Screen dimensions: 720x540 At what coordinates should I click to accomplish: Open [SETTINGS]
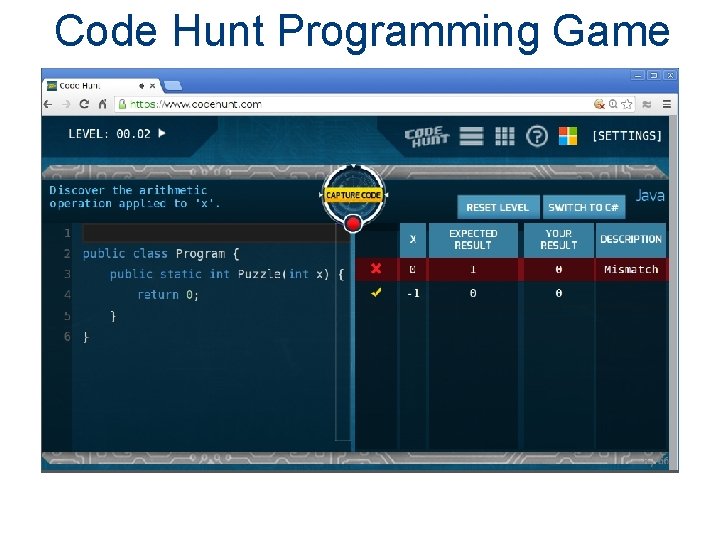point(627,136)
